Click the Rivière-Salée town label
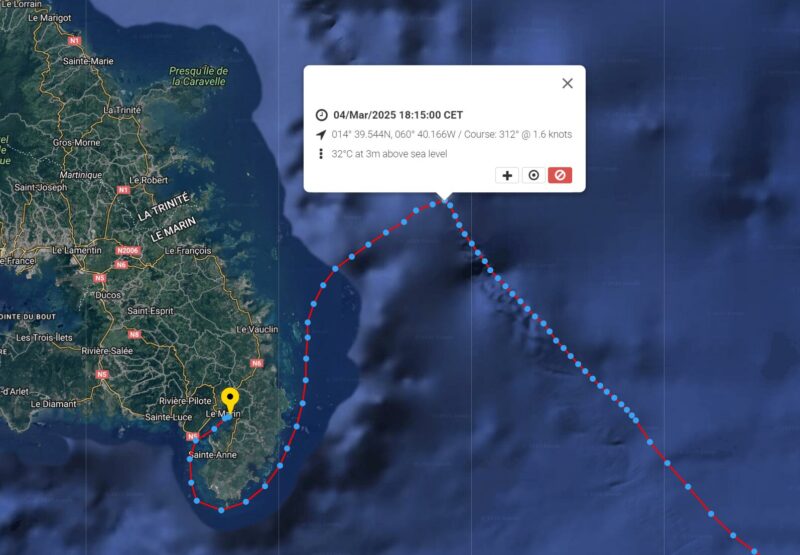 [107, 351]
